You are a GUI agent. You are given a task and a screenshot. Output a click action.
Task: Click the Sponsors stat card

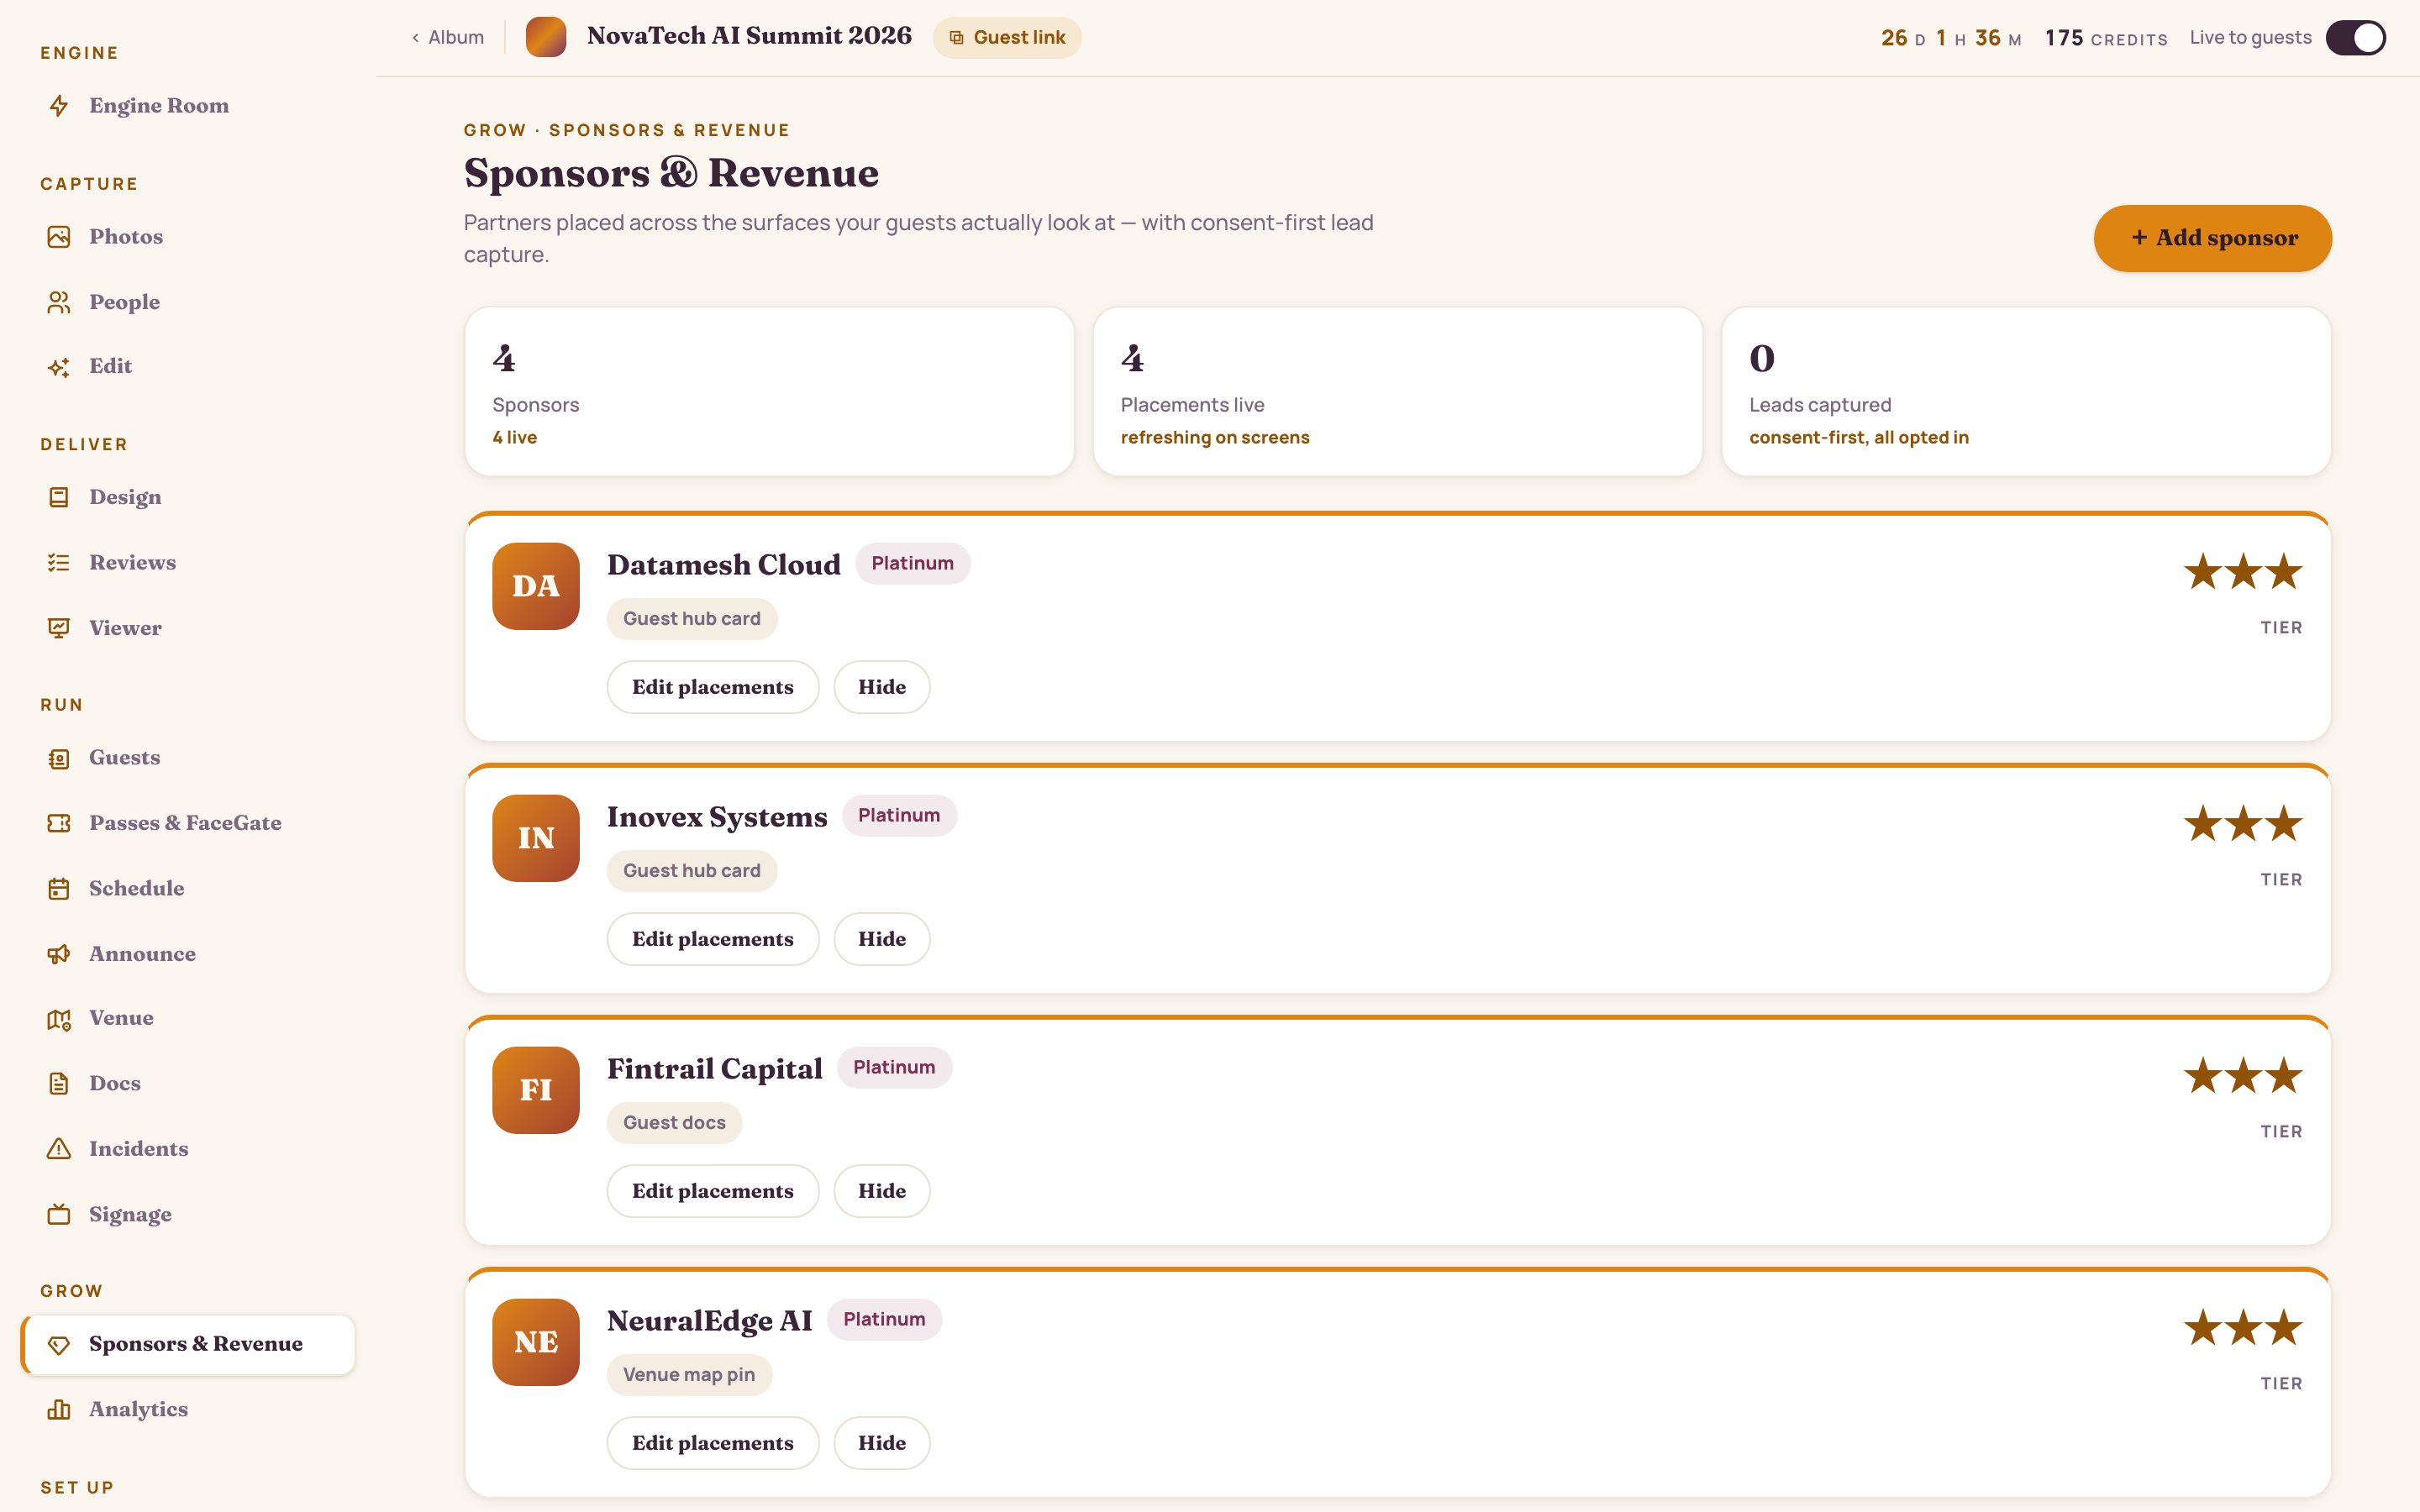(x=769, y=391)
